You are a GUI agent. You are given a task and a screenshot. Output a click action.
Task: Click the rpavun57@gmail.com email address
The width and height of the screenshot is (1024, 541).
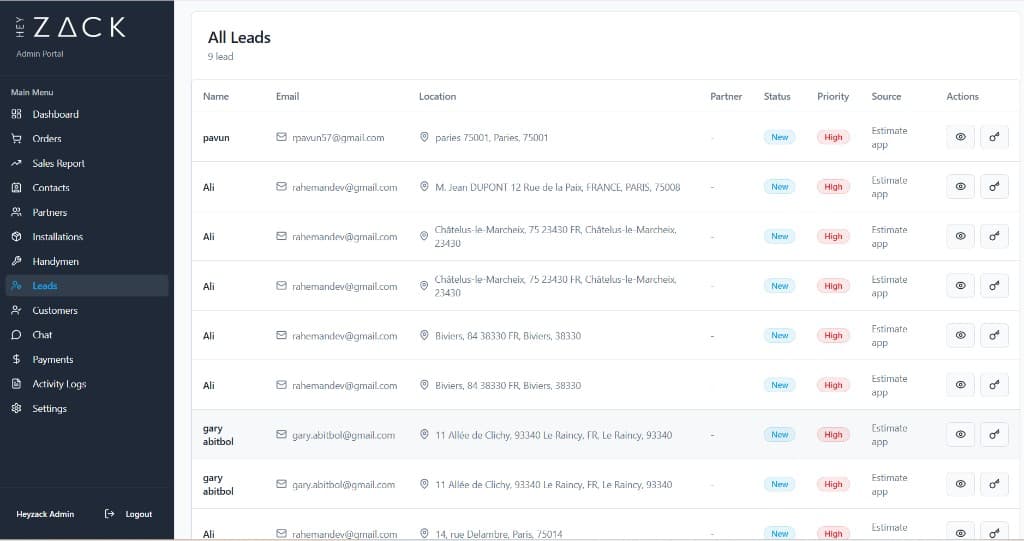pyautogui.click(x=338, y=138)
